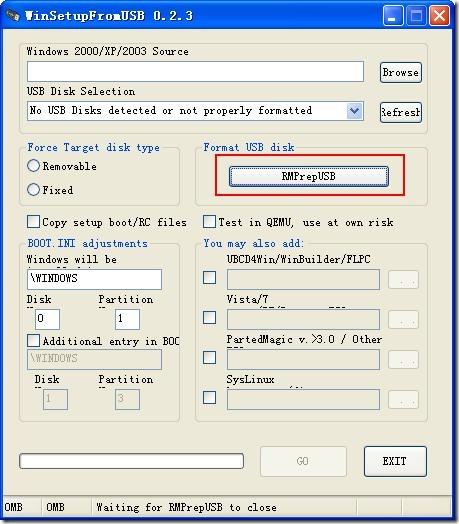Click the progress bar above status bar

point(131,461)
